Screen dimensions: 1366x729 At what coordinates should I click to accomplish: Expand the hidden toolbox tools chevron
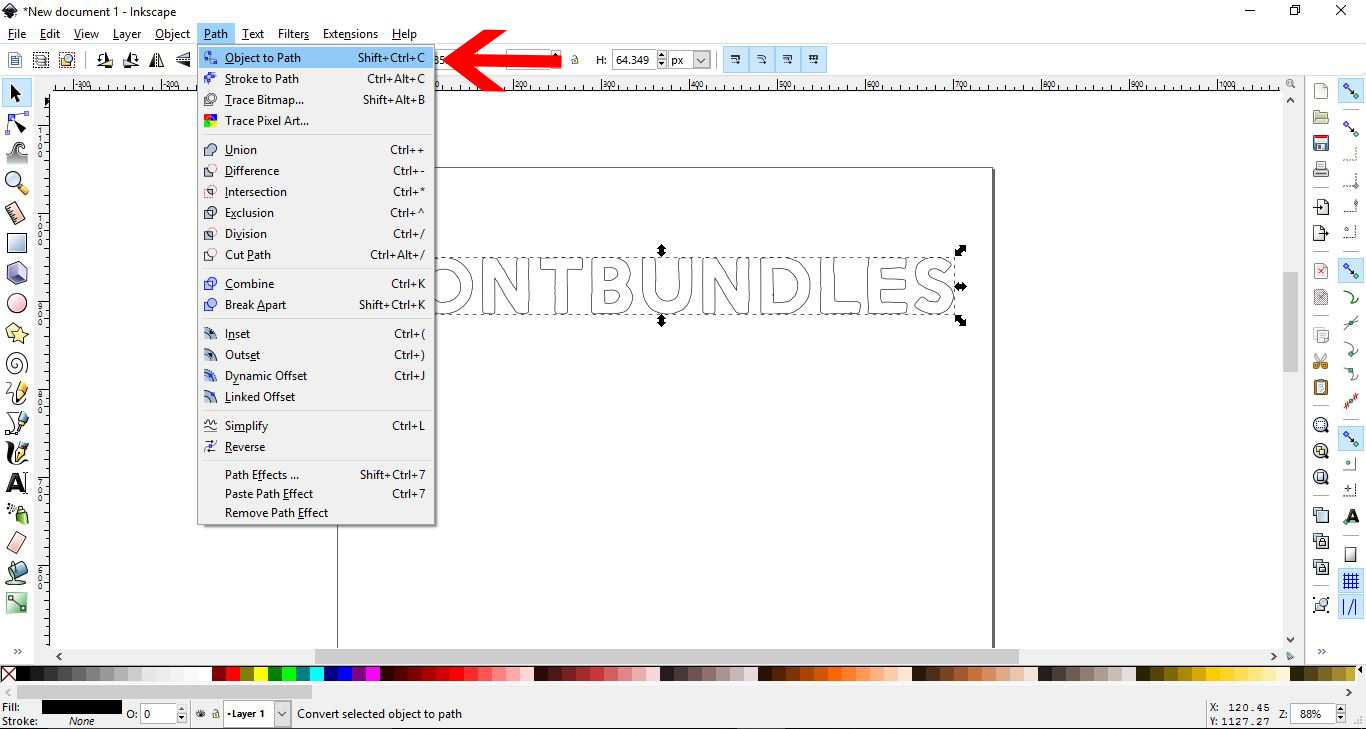coord(17,652)
